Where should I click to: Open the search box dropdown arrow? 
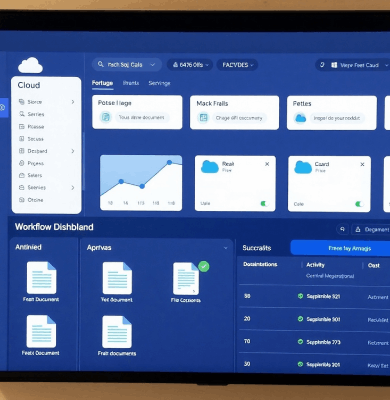tap(153, 65)
